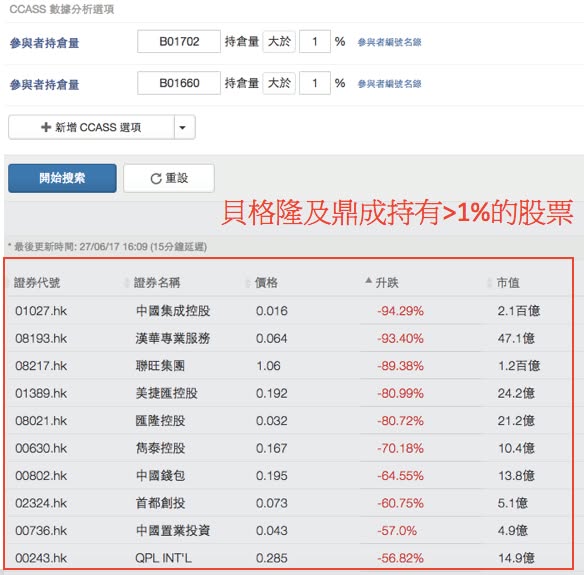Sort the table by 價格 column

(x=266, y=283)
